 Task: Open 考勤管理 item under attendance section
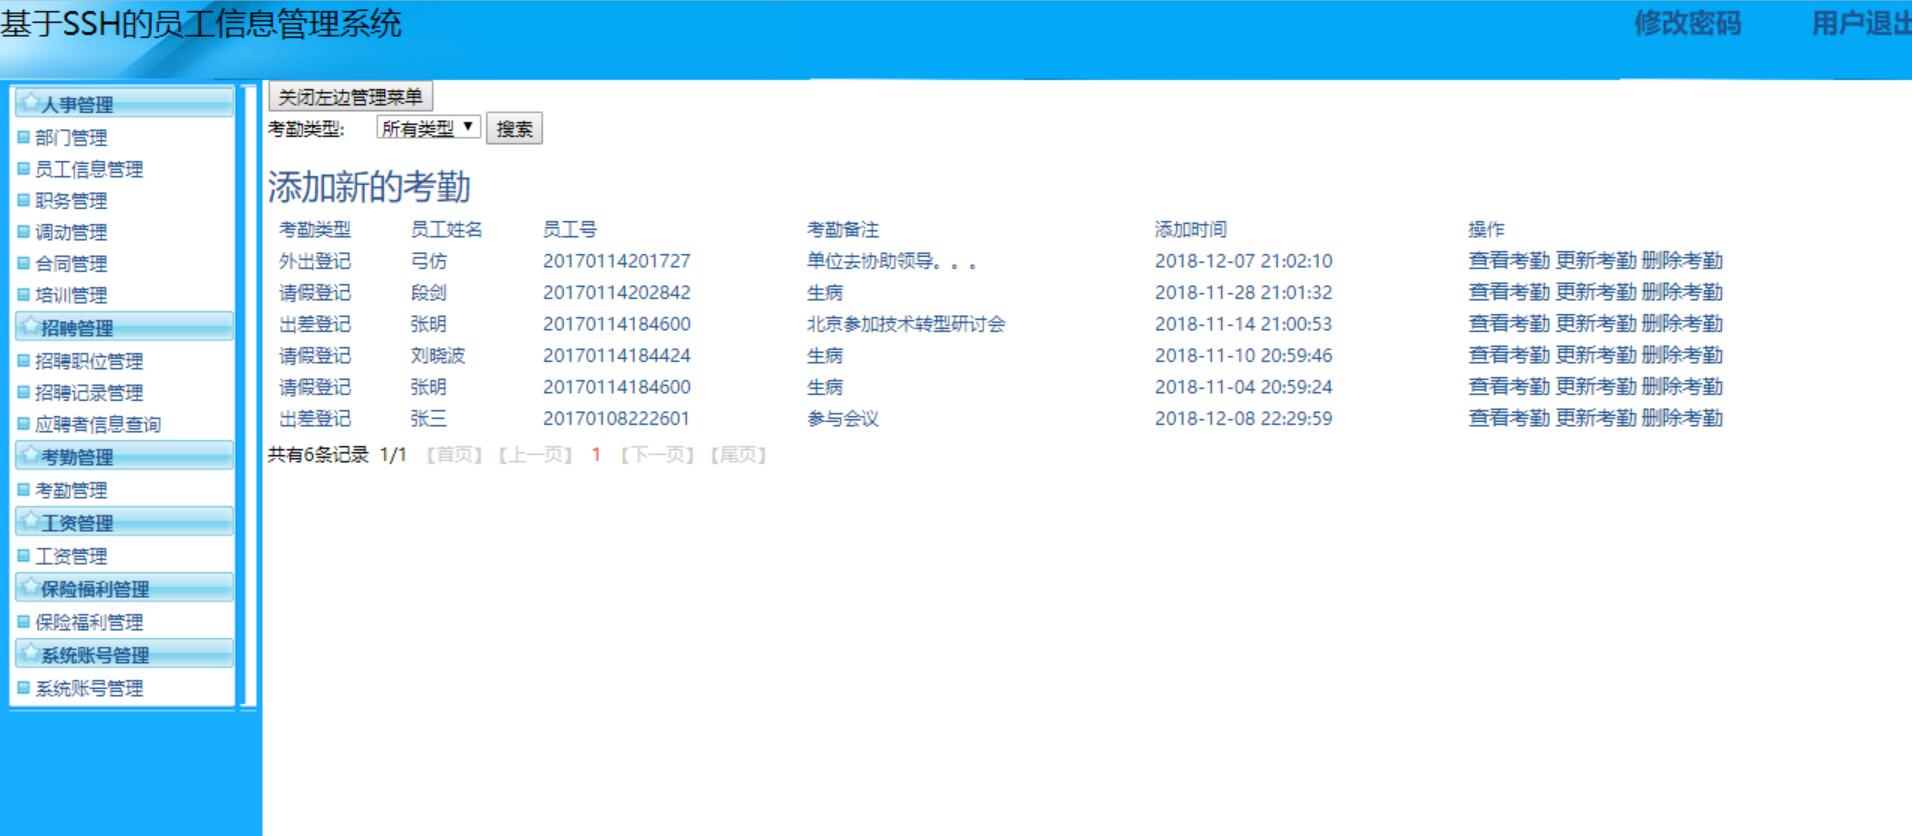pyautogui.click(x=71, y=490)
